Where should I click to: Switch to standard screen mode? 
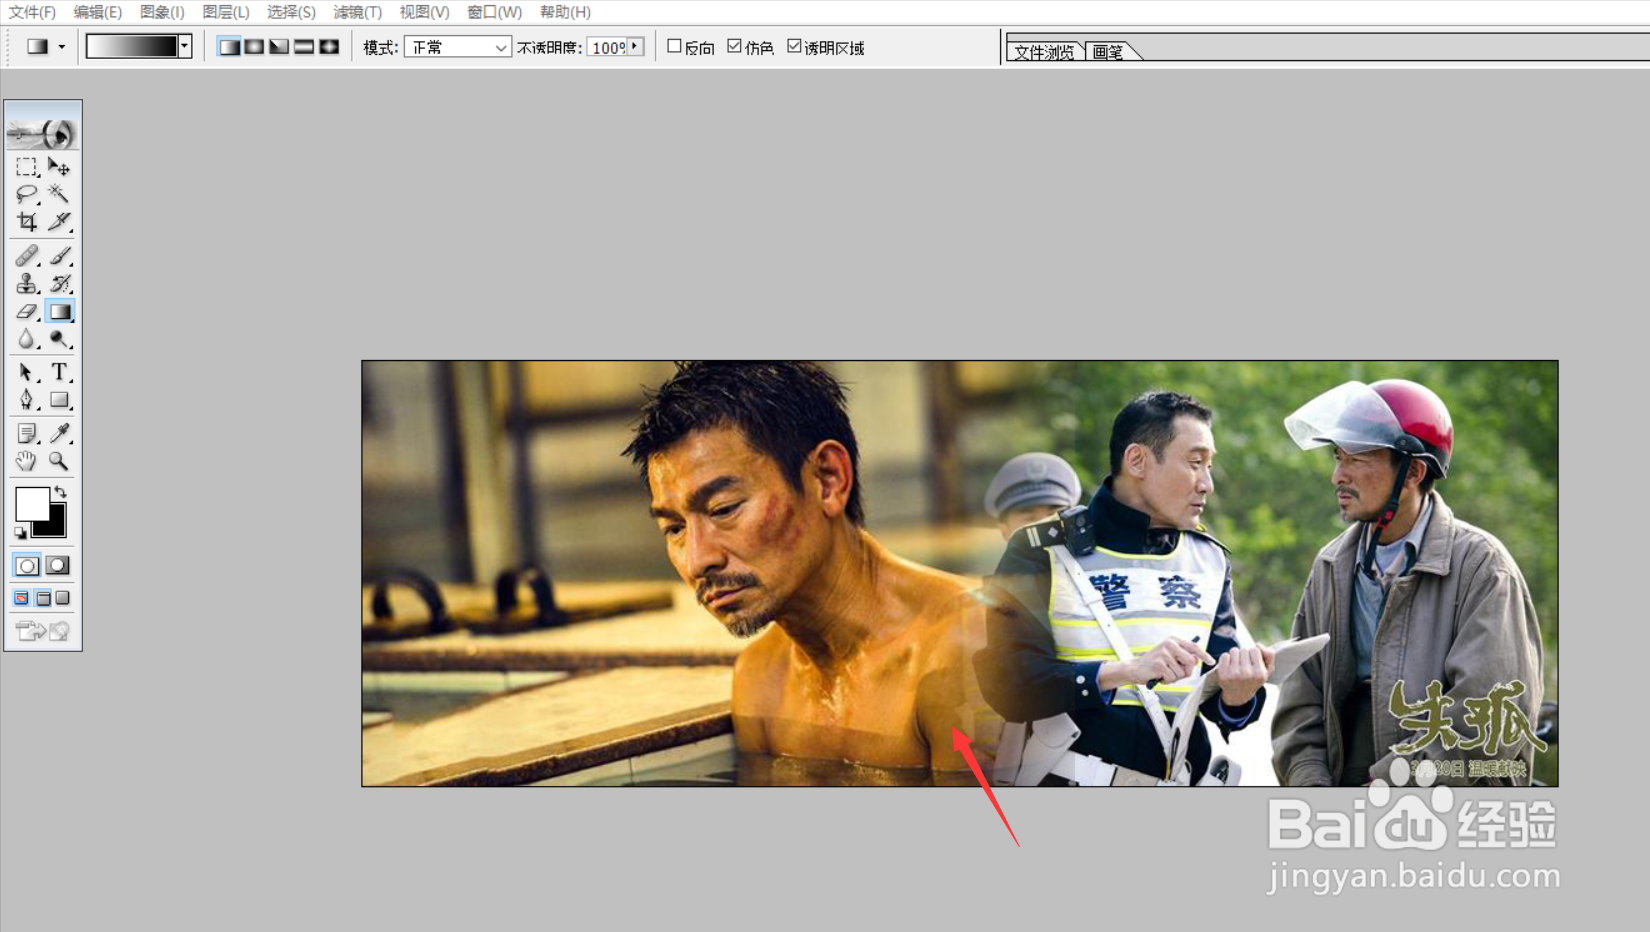pos(21,598)
